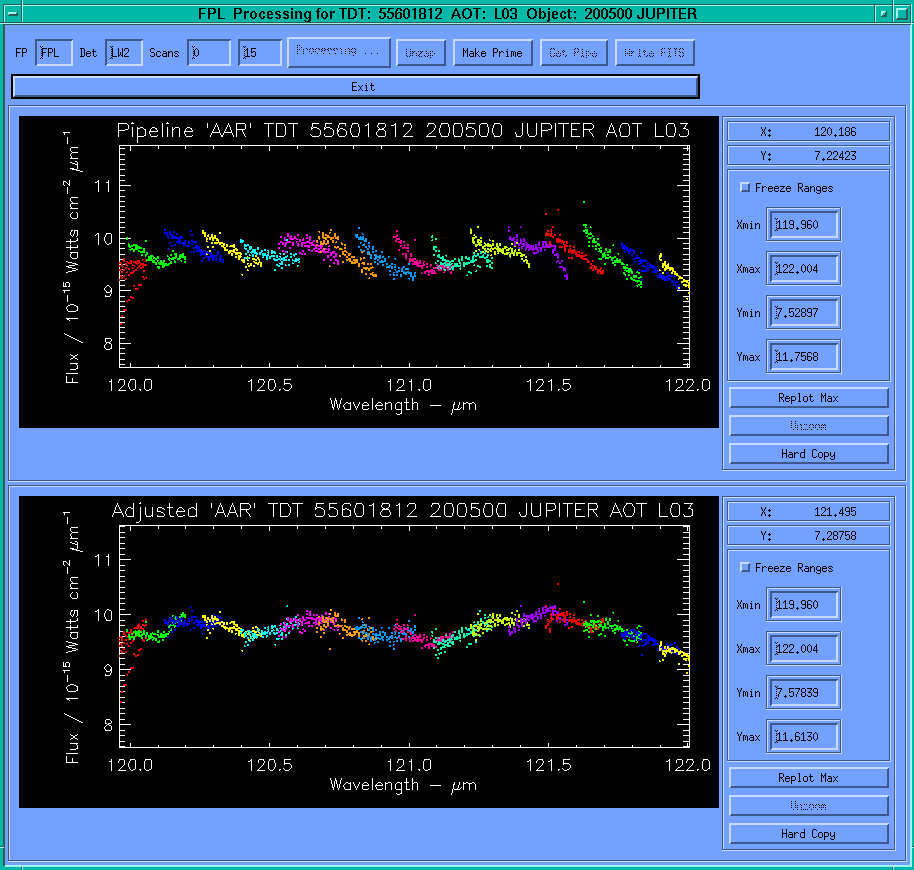Open the window menu in the title bar
Image resolution: width=914 pixels, height=870 pixels.
(x=13, y=13)
